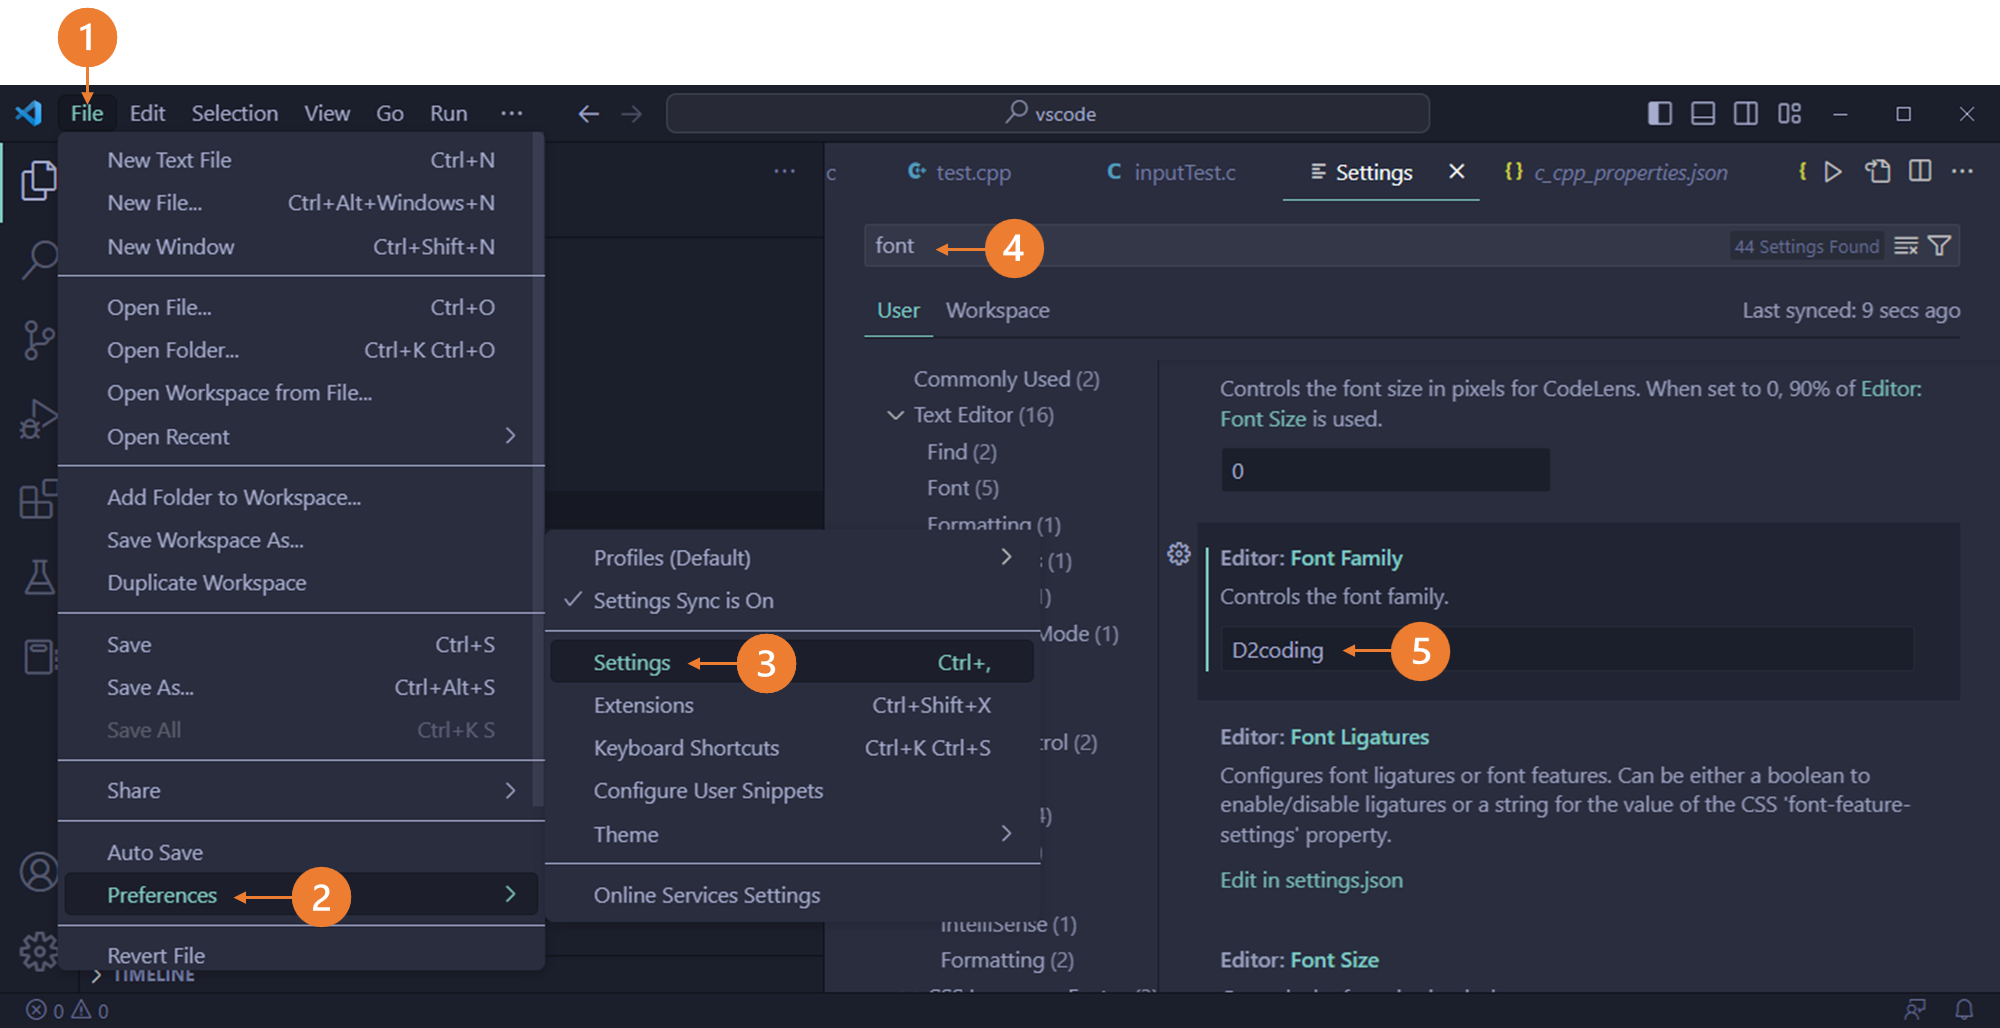Go back with the left arrow
This screenshot has height=1028, width=2000.
coord(588,114)
